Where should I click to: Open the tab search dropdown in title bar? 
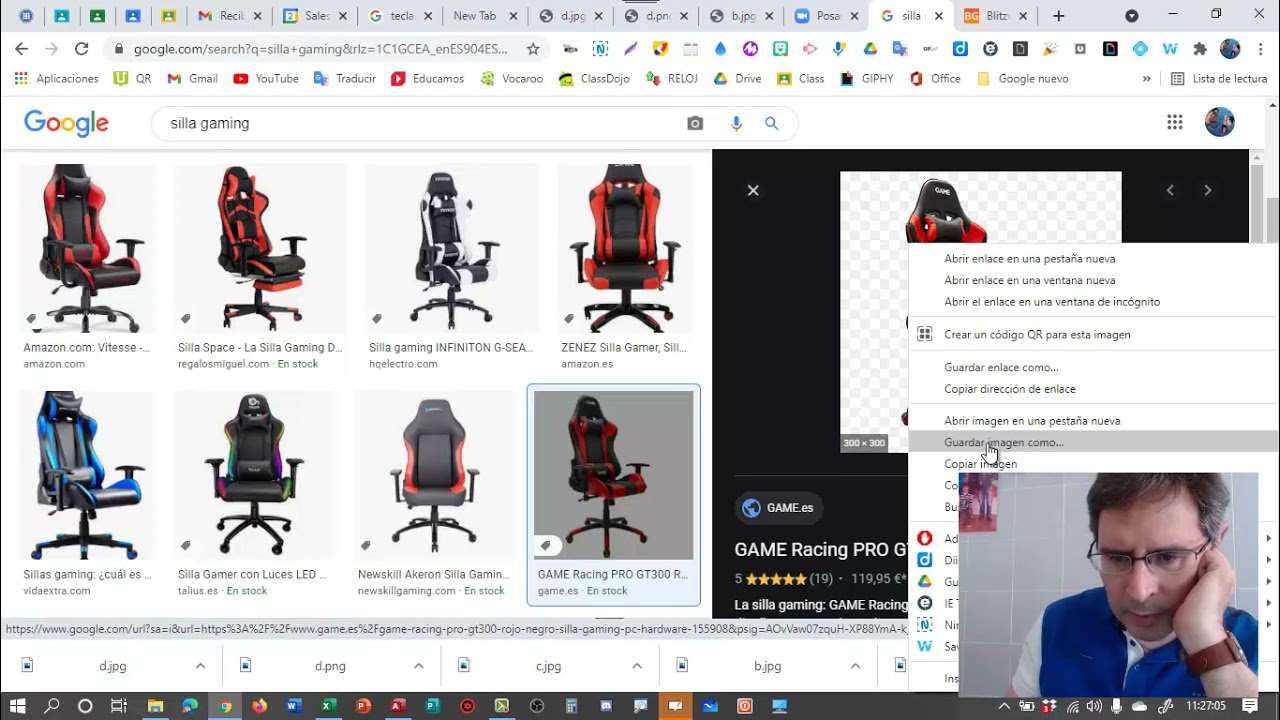click(1131, 16)
